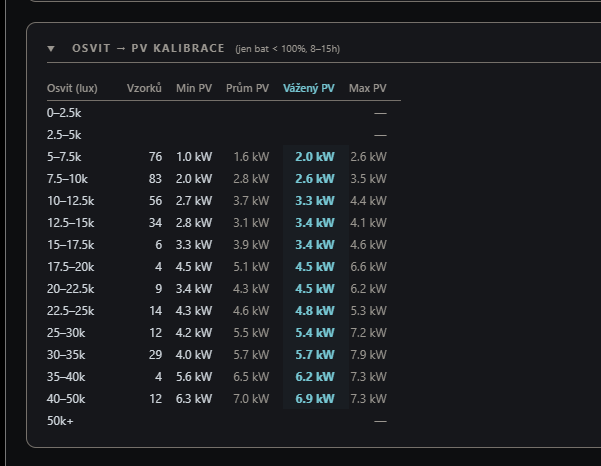The width and height of the screenshot is (601, 466).
Task: Select the 7.5–10k lux row label
Action: [x=67, y=179]
